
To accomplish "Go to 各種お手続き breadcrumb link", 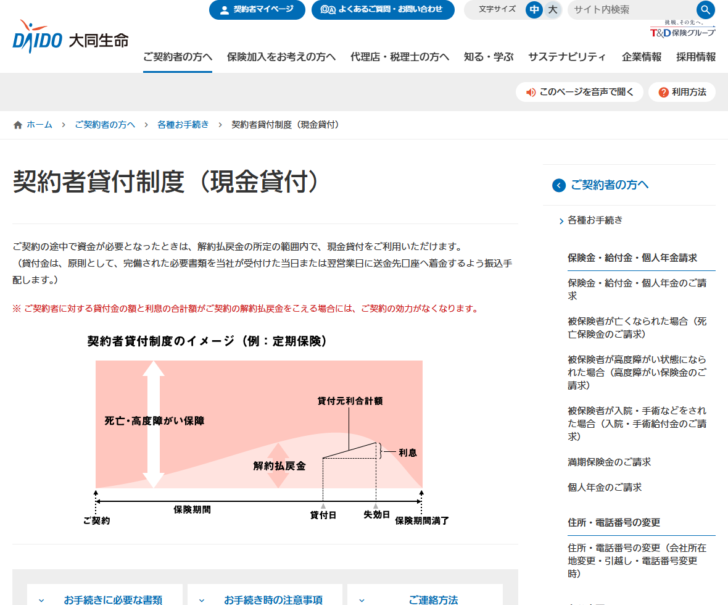I will [183, 125].
